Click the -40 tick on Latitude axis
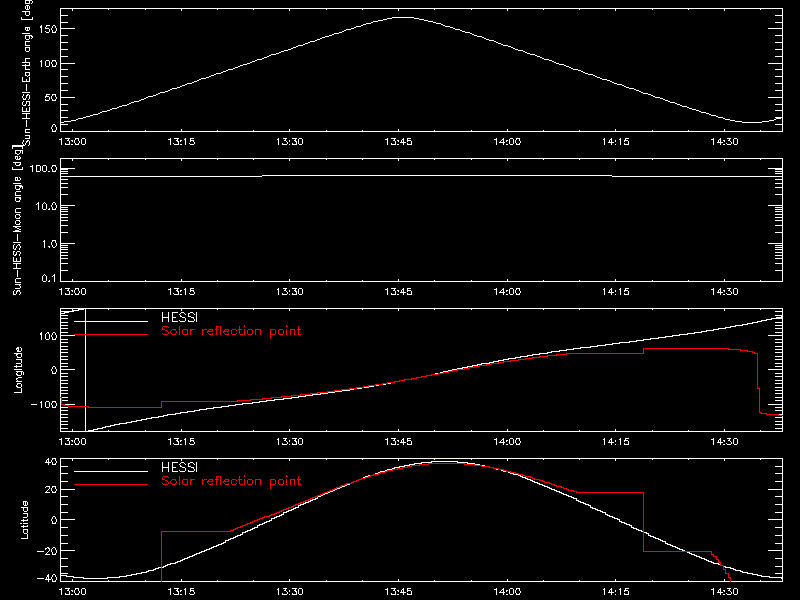 click(x=47, y=578)
